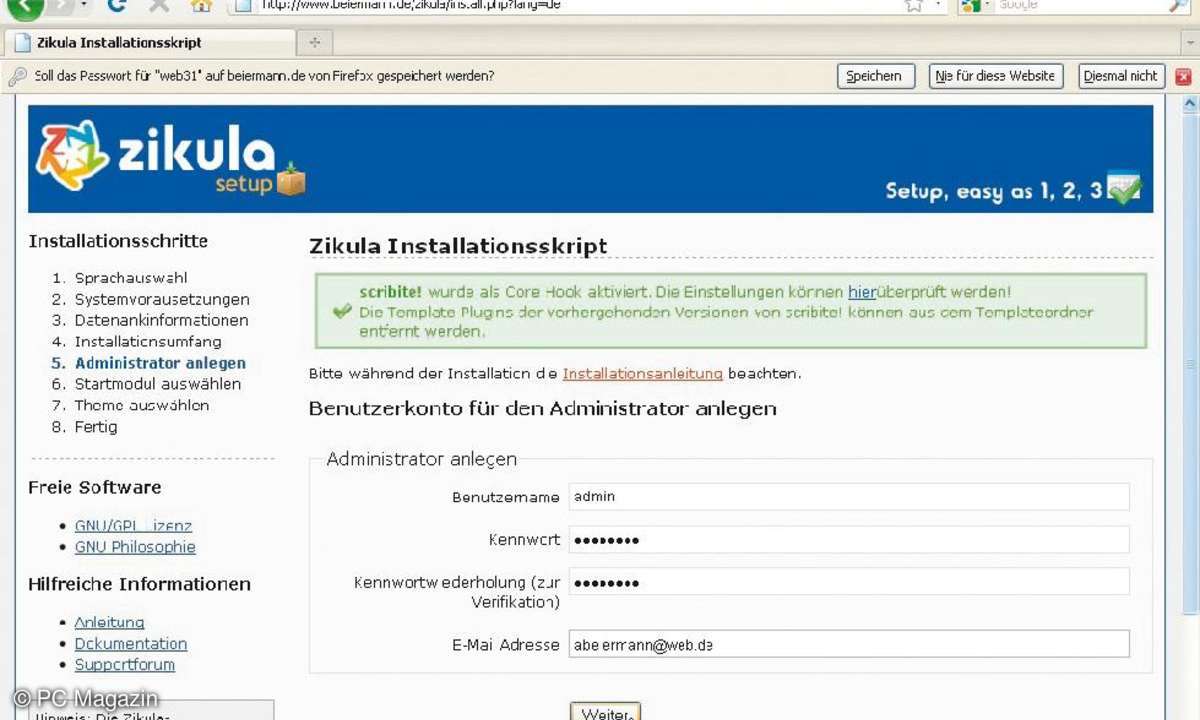The image size is (1200, 720).
Task: Click the step 1 Sprachauswahl text
Action: pyautogui.click(x=131, y=278)
